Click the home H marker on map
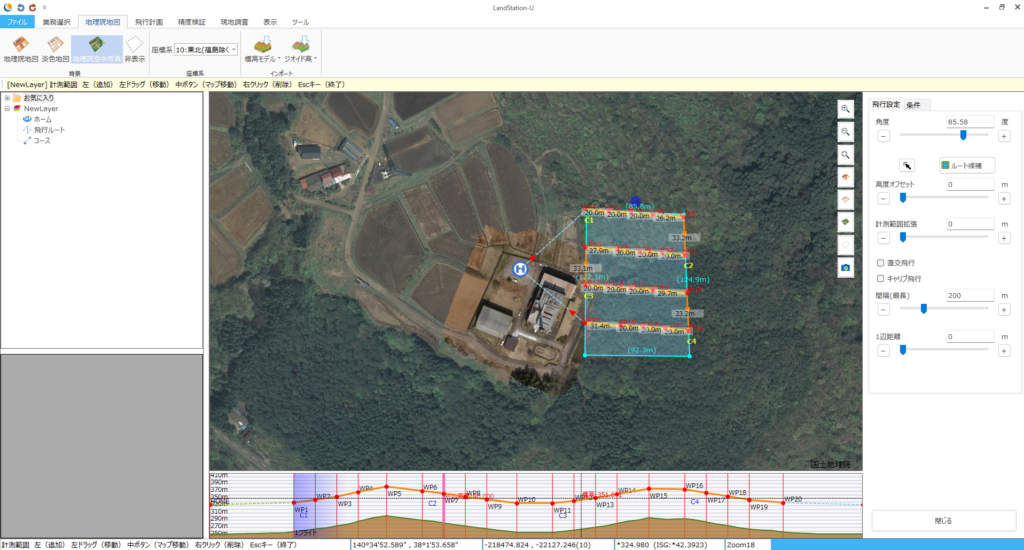This screenshot has height=550, width=1024. pos(519,269)
